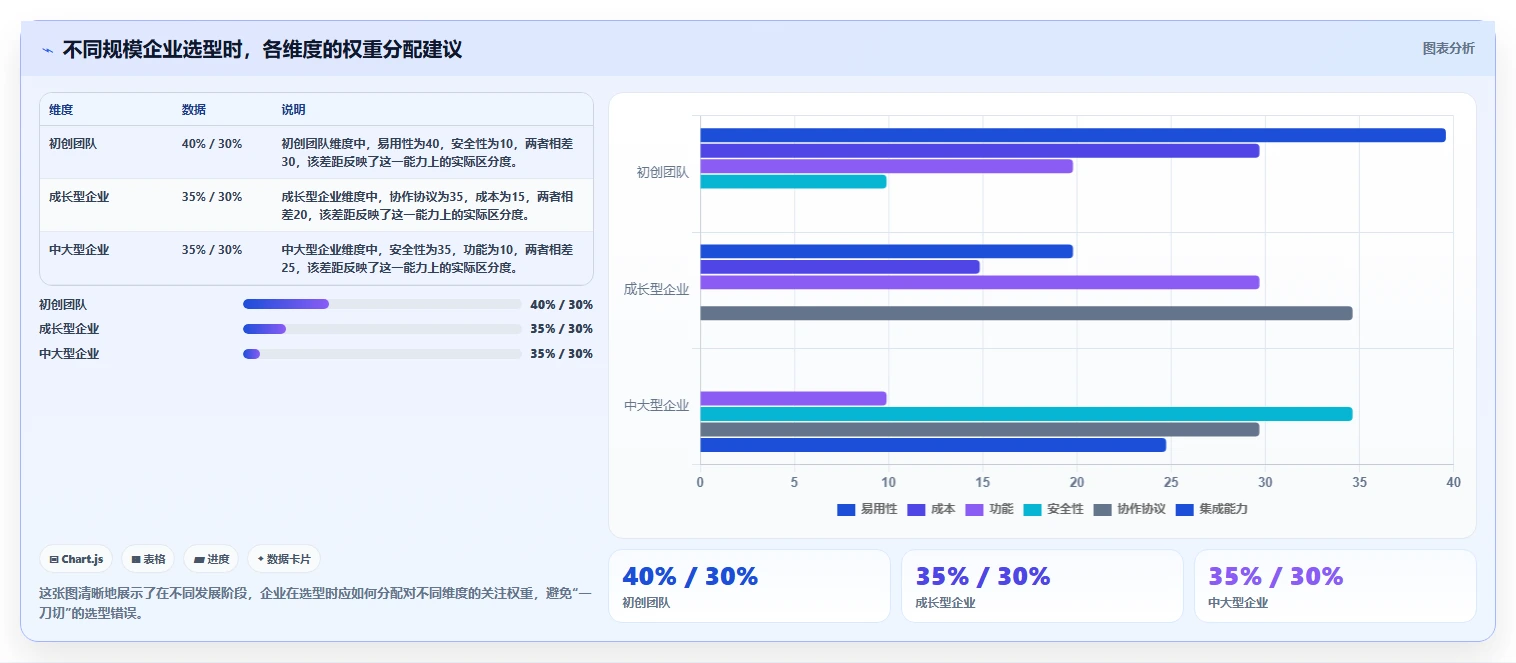This screenshot has height=663, width=1516.
Task: Click the gray 协作协议 bar for 中大型企业
Action: tap(979, 429)
